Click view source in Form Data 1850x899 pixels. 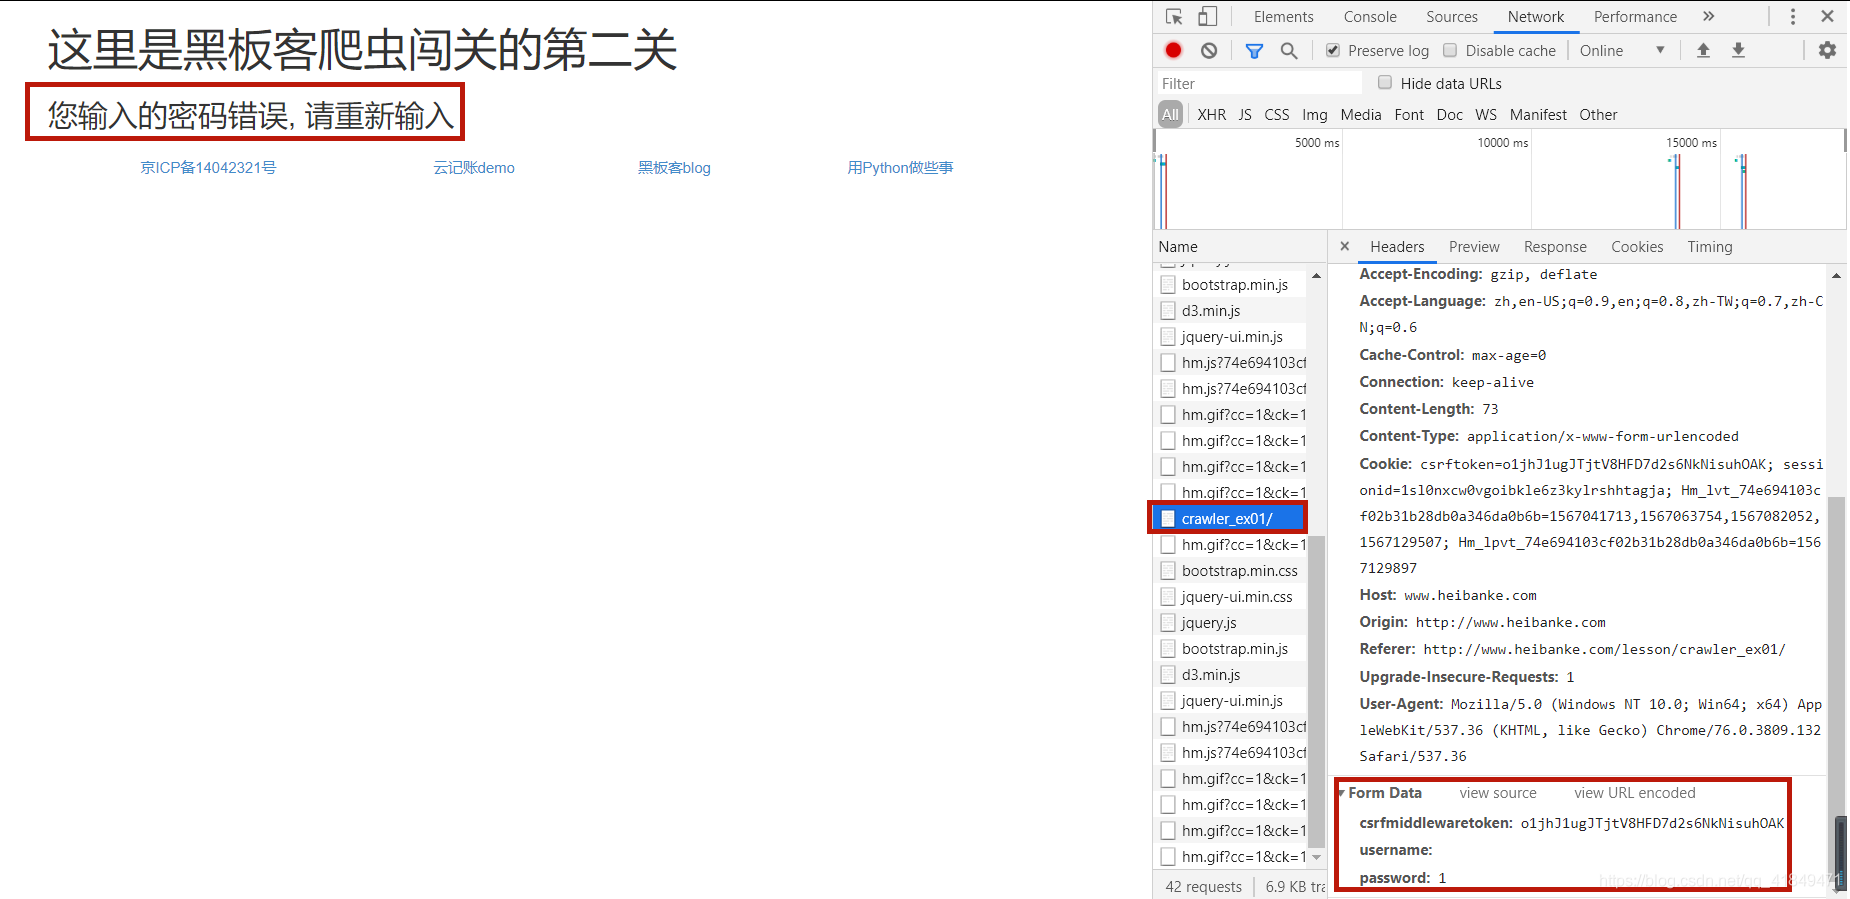pyautogui.click(x=1498, y=793)
